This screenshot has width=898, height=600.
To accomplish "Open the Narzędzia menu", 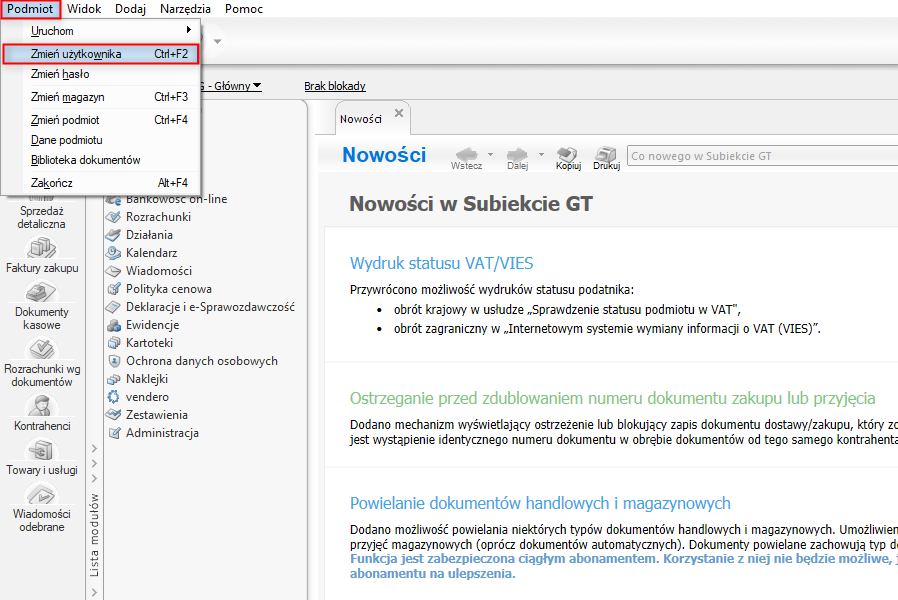I will [x=185, y=9].
